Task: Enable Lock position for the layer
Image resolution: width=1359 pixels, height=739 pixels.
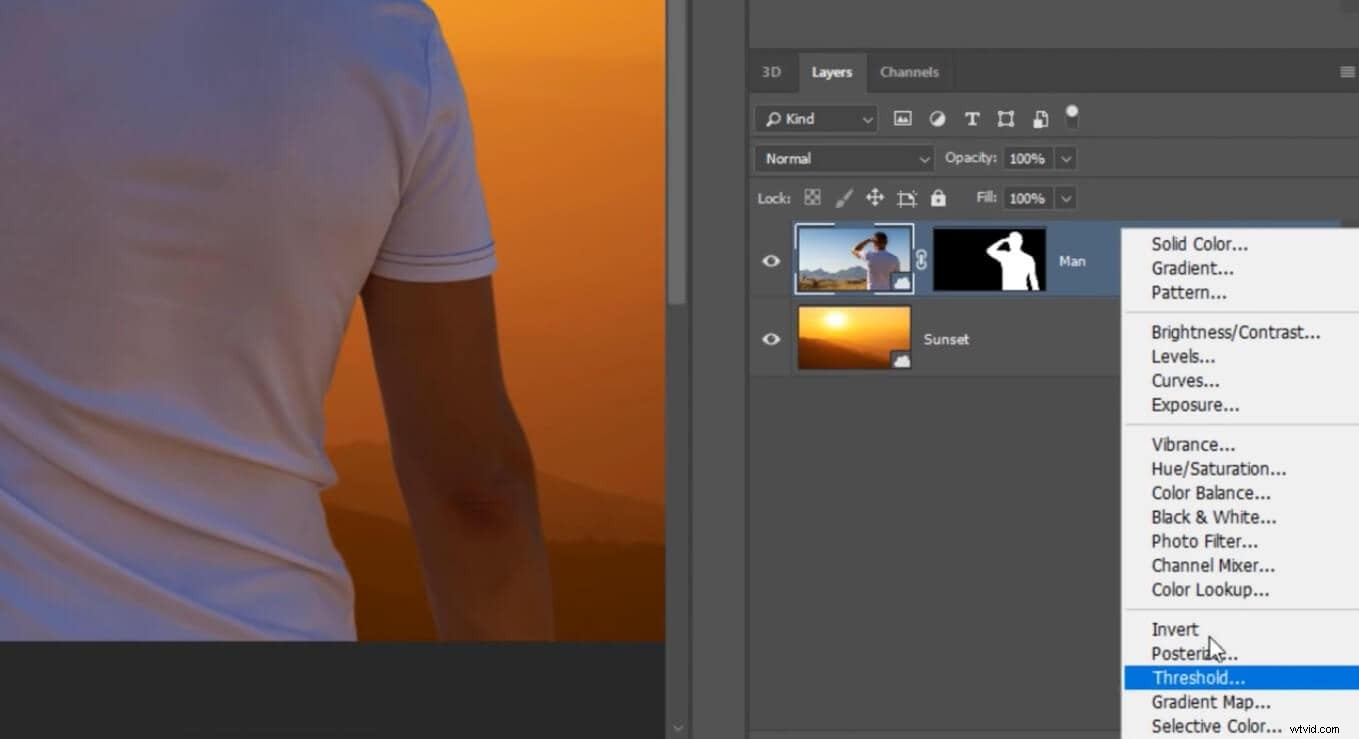Action: pyautogui.click(x=874, y=197)
